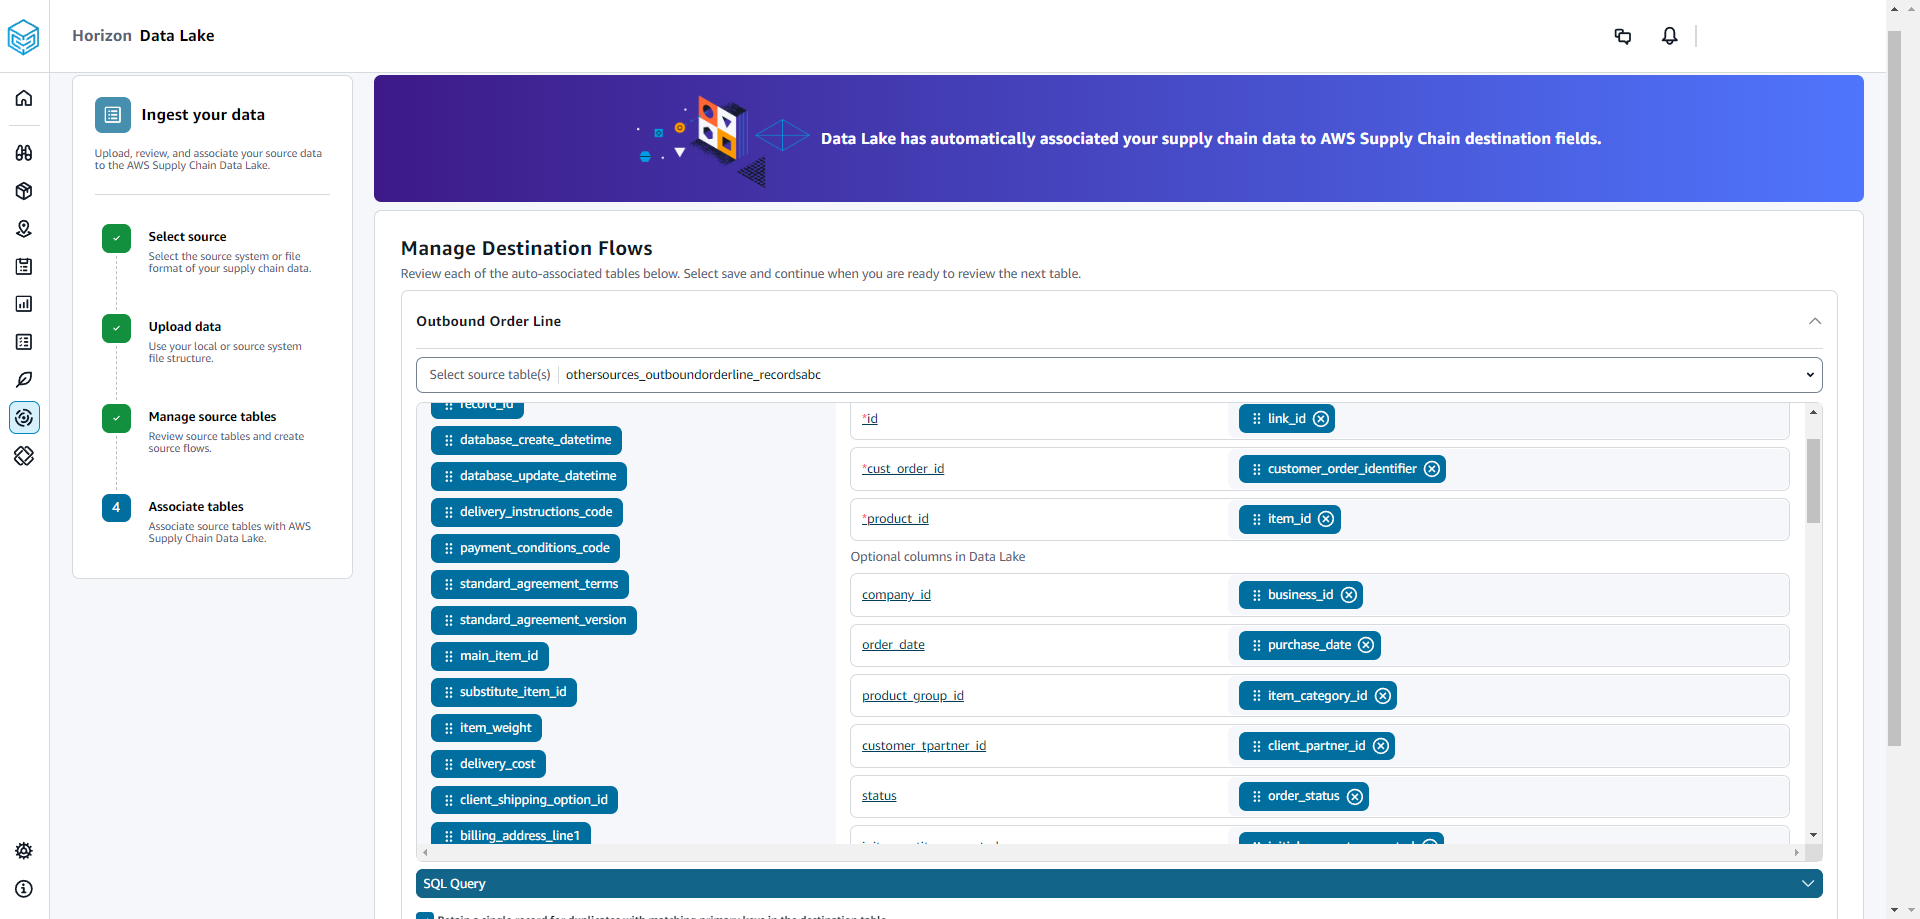The width and height of the screenshot is (1920, 919).
Task: Click the Associate tables step
Action: pyautogui.click(x=196, y=507)
